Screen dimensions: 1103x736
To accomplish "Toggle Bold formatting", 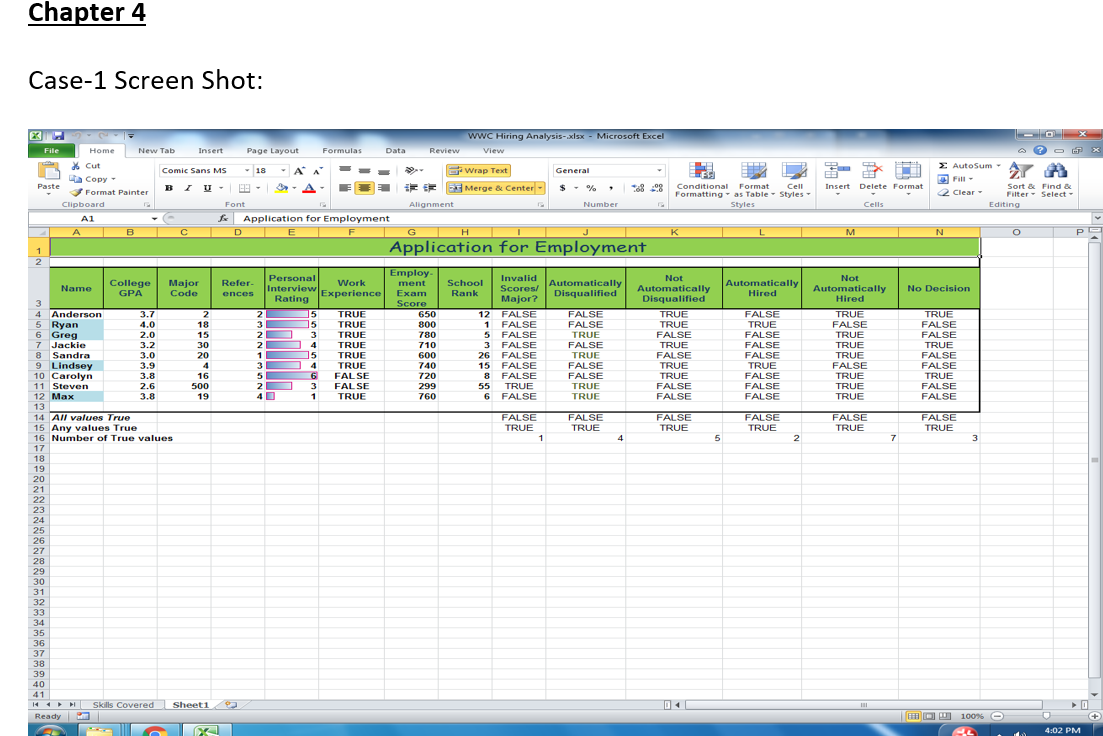I will (169, 188).
